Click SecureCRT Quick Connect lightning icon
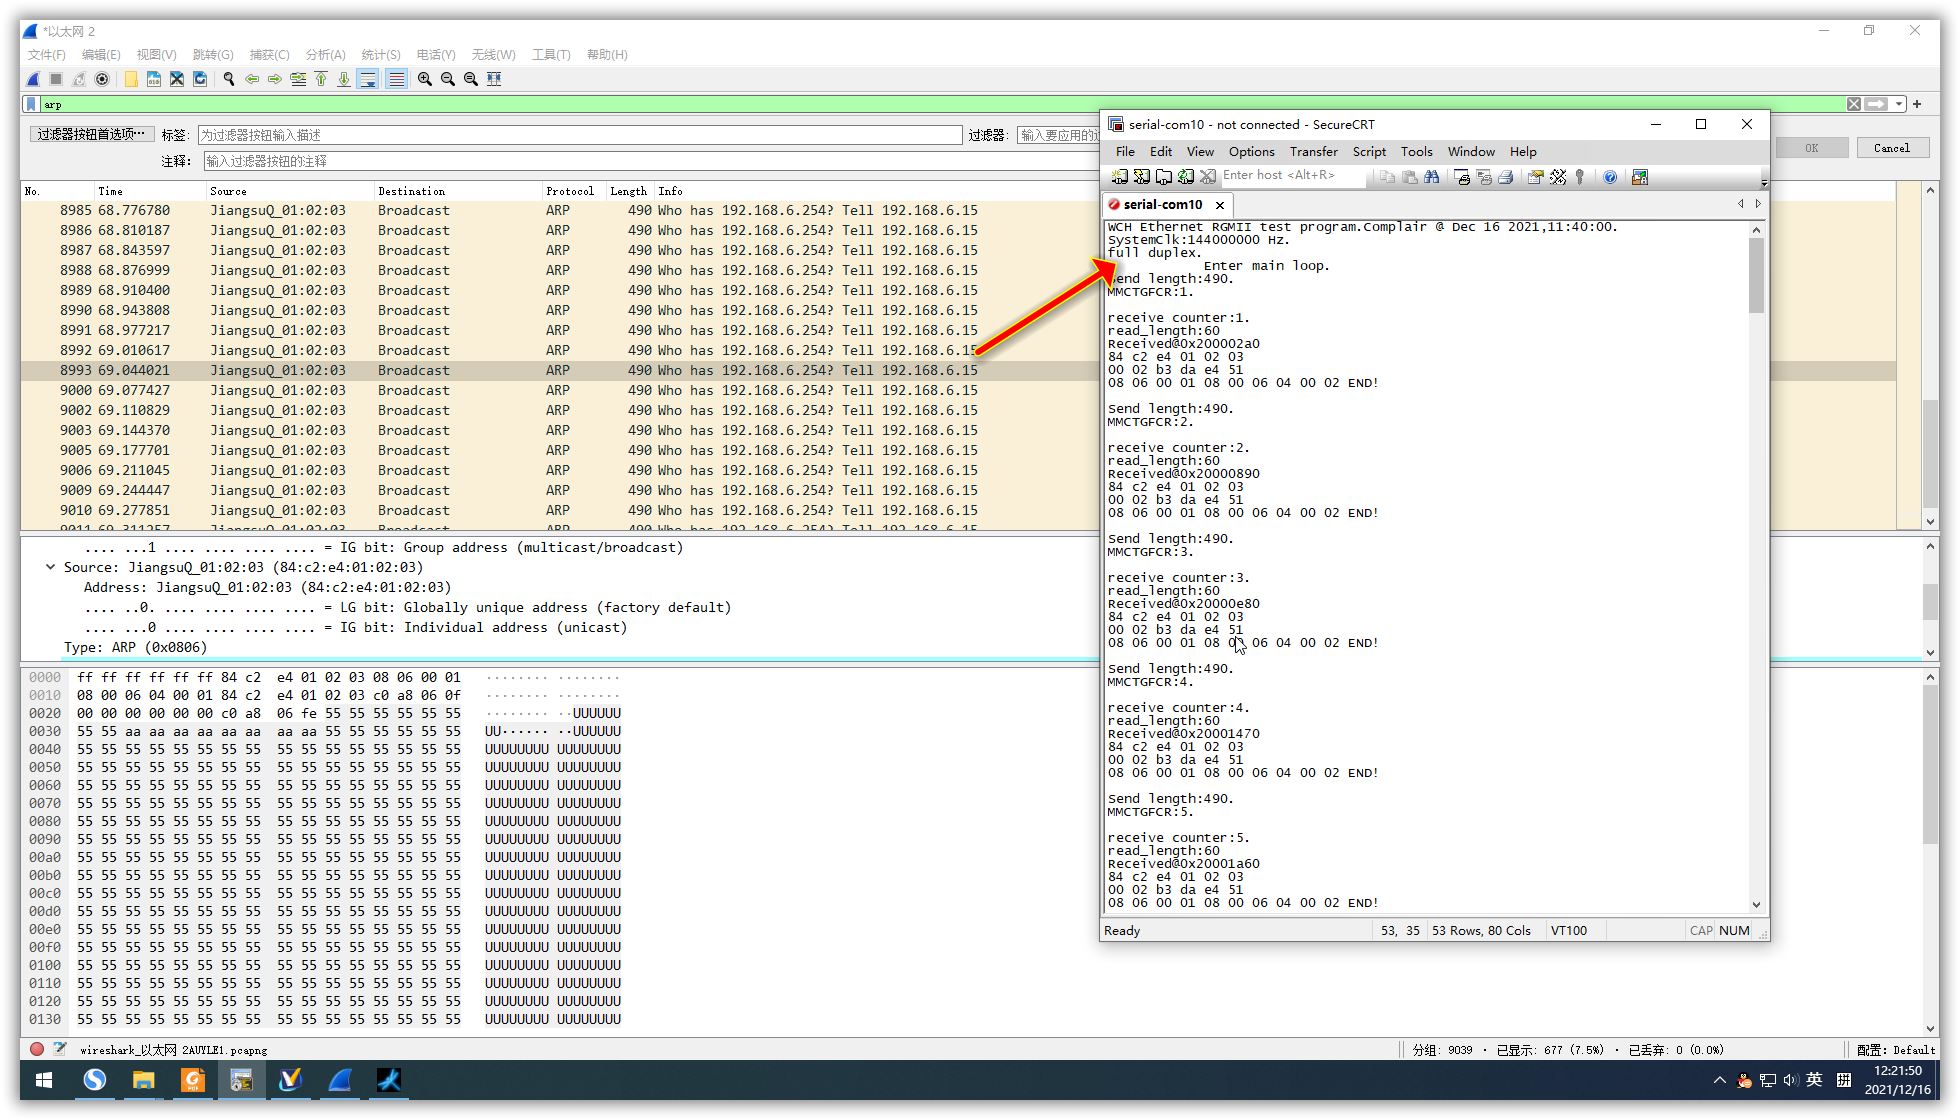 1142,177
